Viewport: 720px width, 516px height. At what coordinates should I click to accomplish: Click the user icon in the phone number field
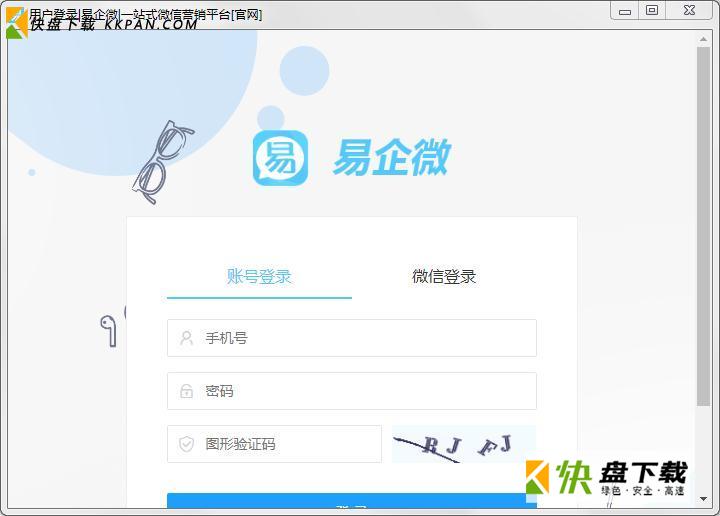pos(186,338)
